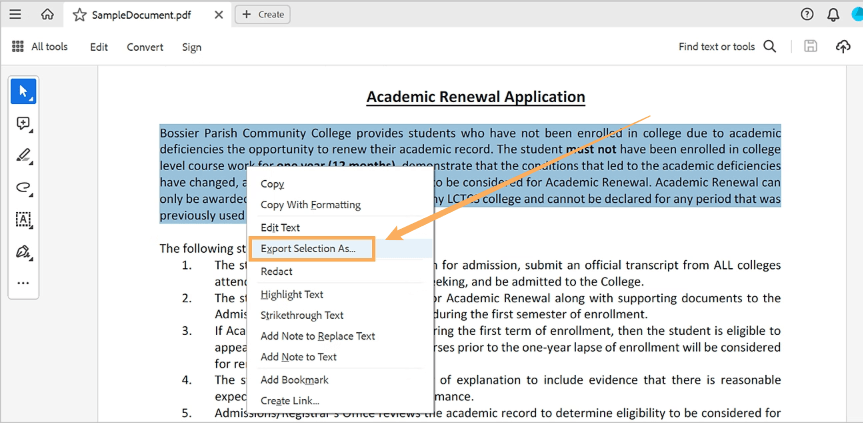Open All tools grid

pyautogui.click(x=40, y=47)
